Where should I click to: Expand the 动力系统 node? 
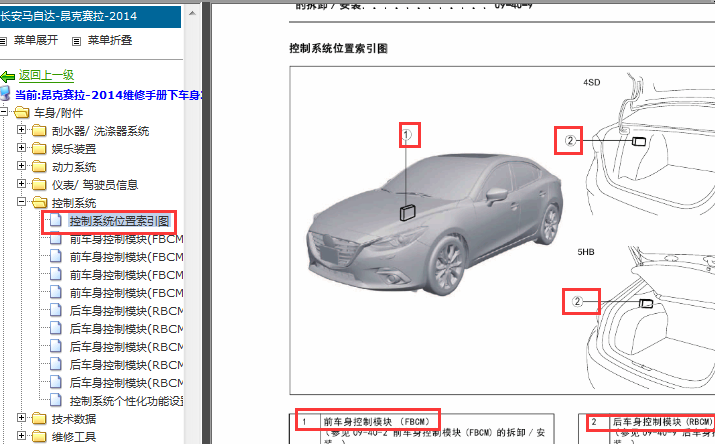coord(21,165)
